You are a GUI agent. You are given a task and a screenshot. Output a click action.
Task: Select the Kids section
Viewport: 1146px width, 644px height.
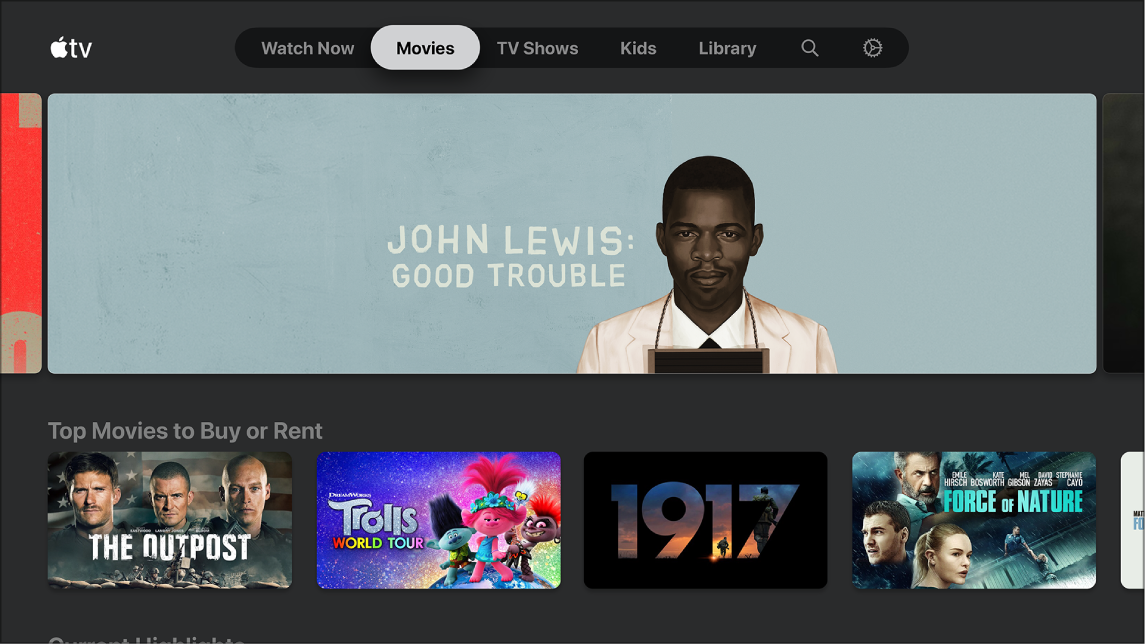[638, 47]
